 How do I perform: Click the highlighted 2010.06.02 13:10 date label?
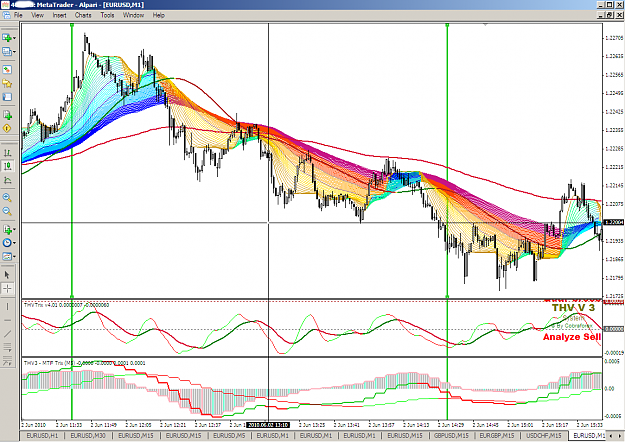268,425
